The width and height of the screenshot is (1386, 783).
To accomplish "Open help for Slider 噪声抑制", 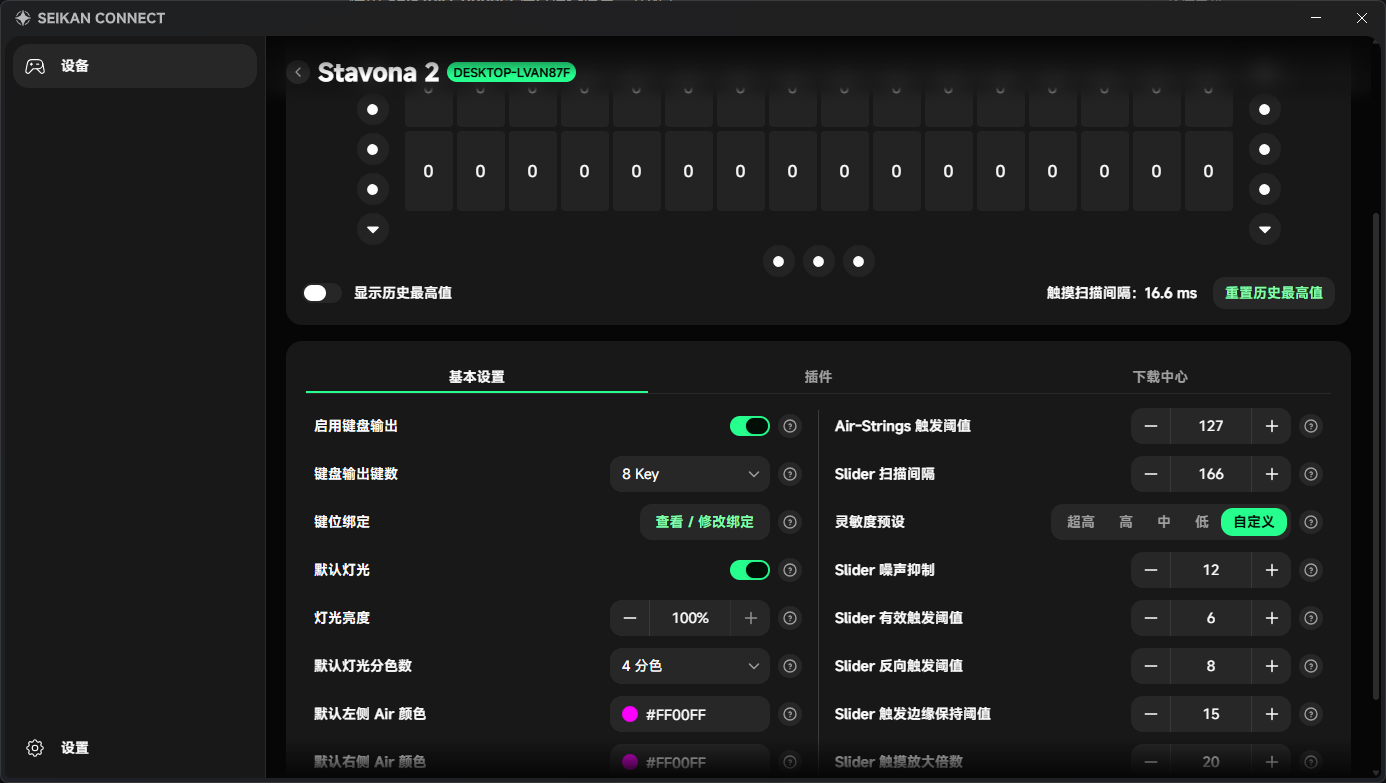I will point(1311,570).
